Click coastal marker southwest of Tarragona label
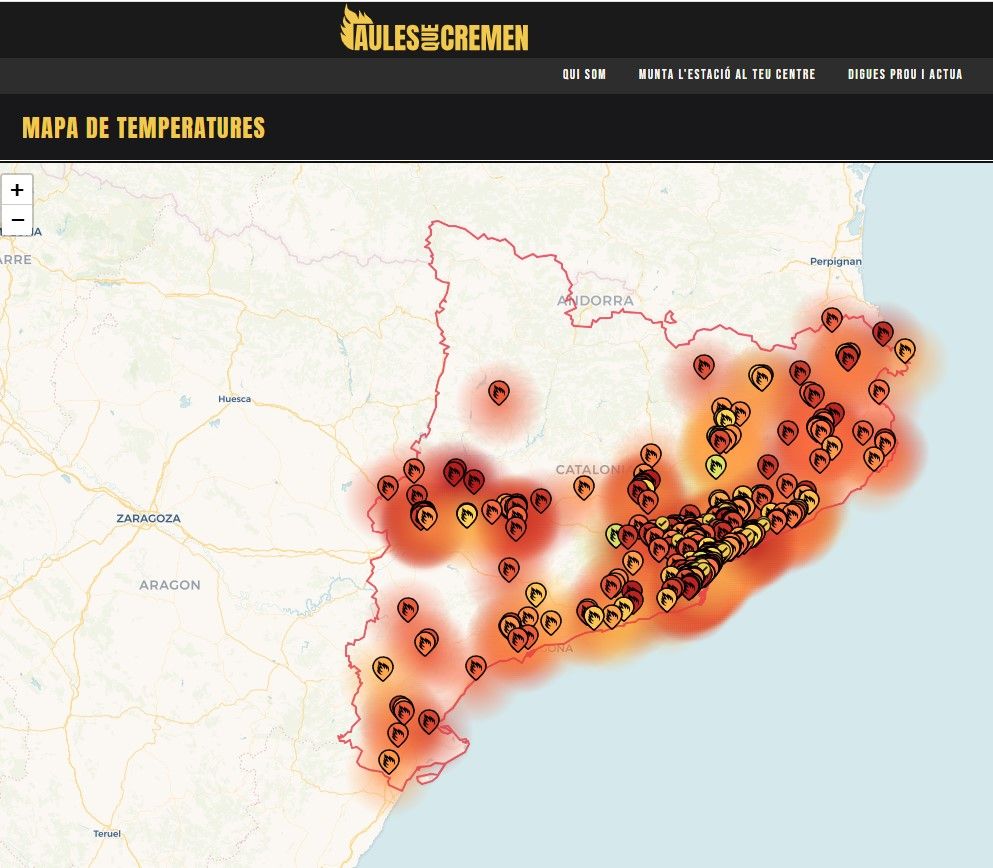The width and height of the screenshot is (993, 868). click(x=476, y=667)
